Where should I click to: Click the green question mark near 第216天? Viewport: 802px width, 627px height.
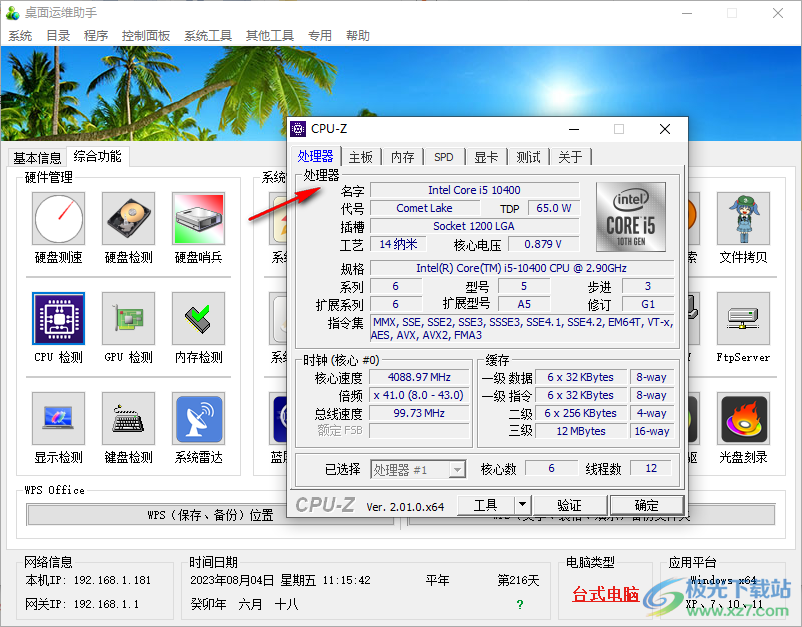click(520, 604)
